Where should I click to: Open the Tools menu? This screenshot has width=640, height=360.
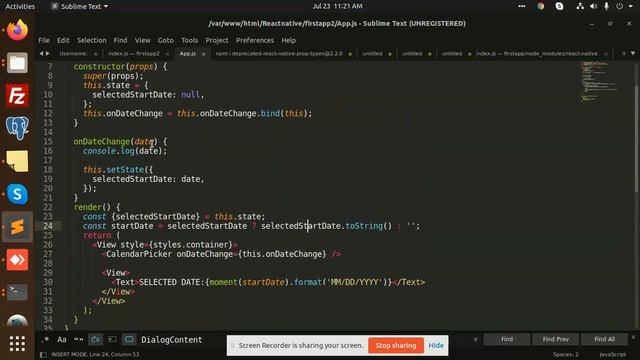pyautogui.click(x=189, y=40)
